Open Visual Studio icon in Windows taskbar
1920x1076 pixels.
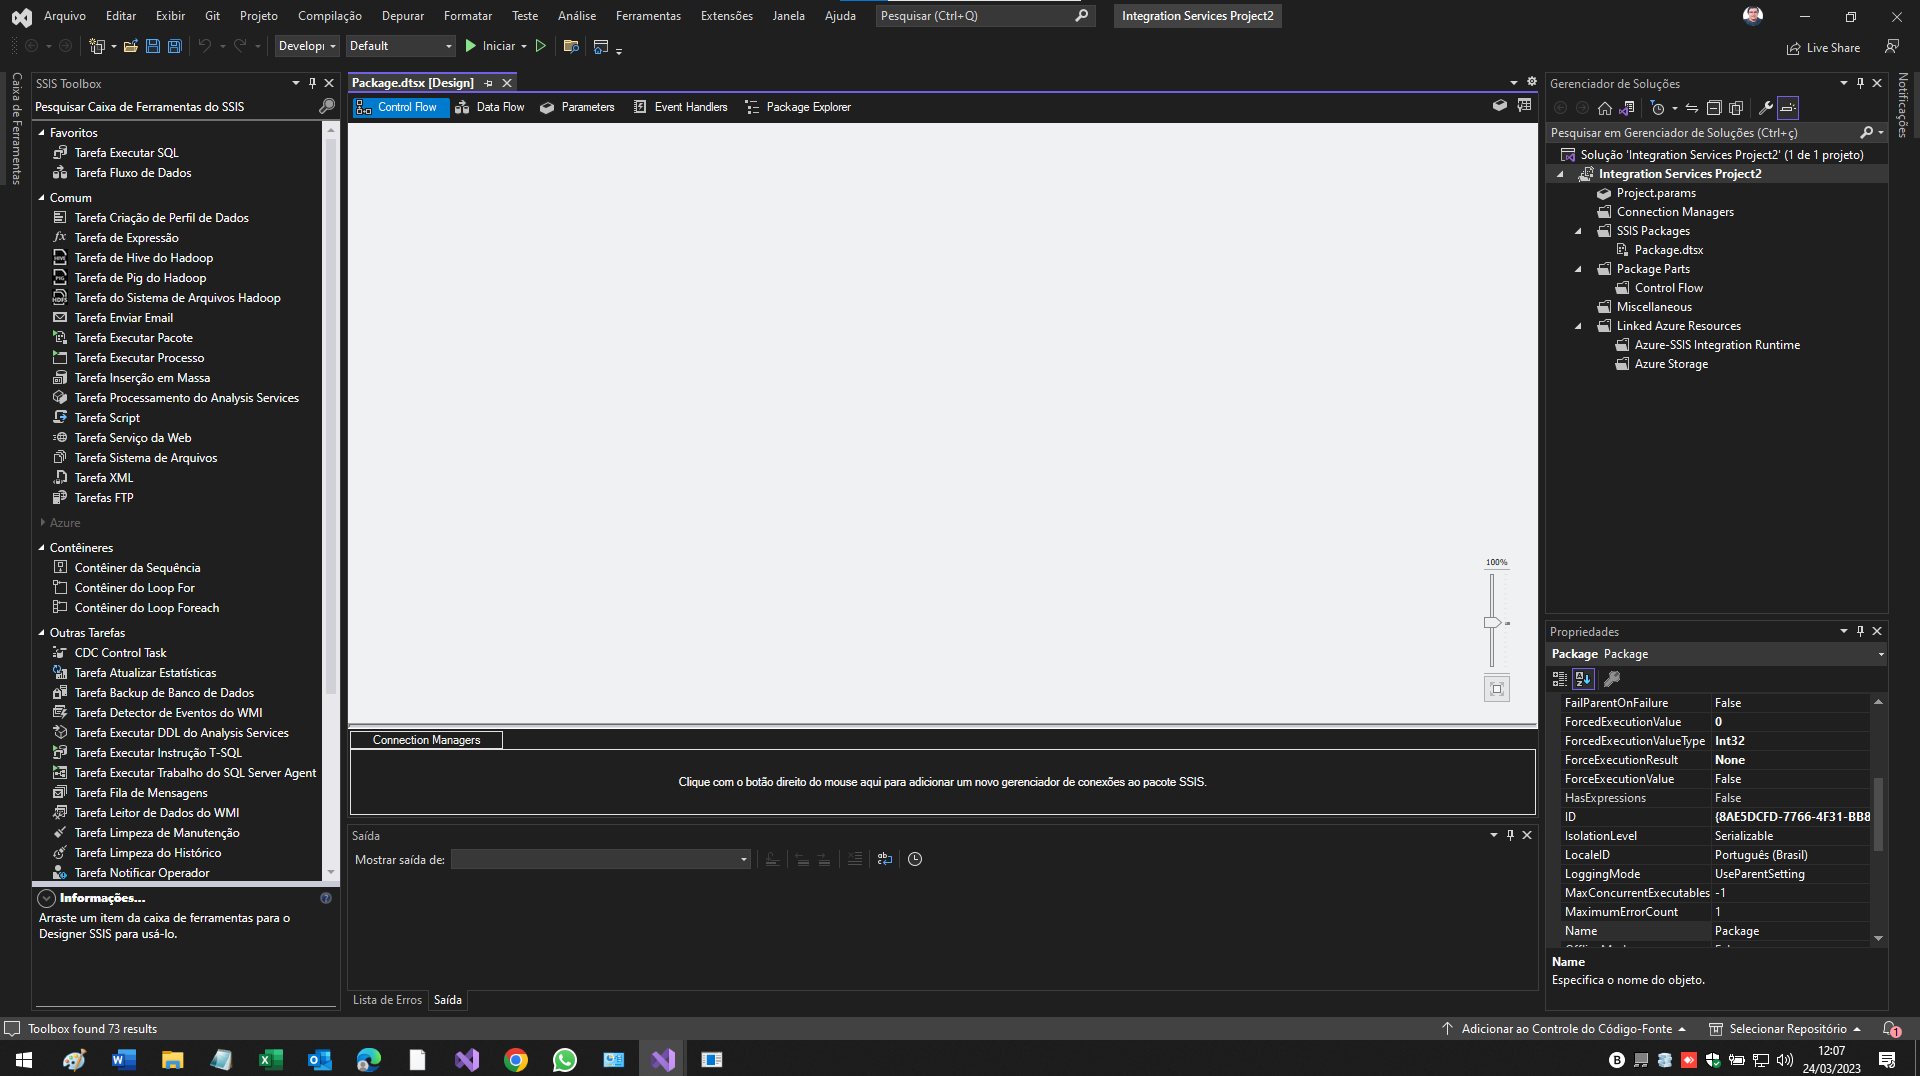(x=663, y=1059)
